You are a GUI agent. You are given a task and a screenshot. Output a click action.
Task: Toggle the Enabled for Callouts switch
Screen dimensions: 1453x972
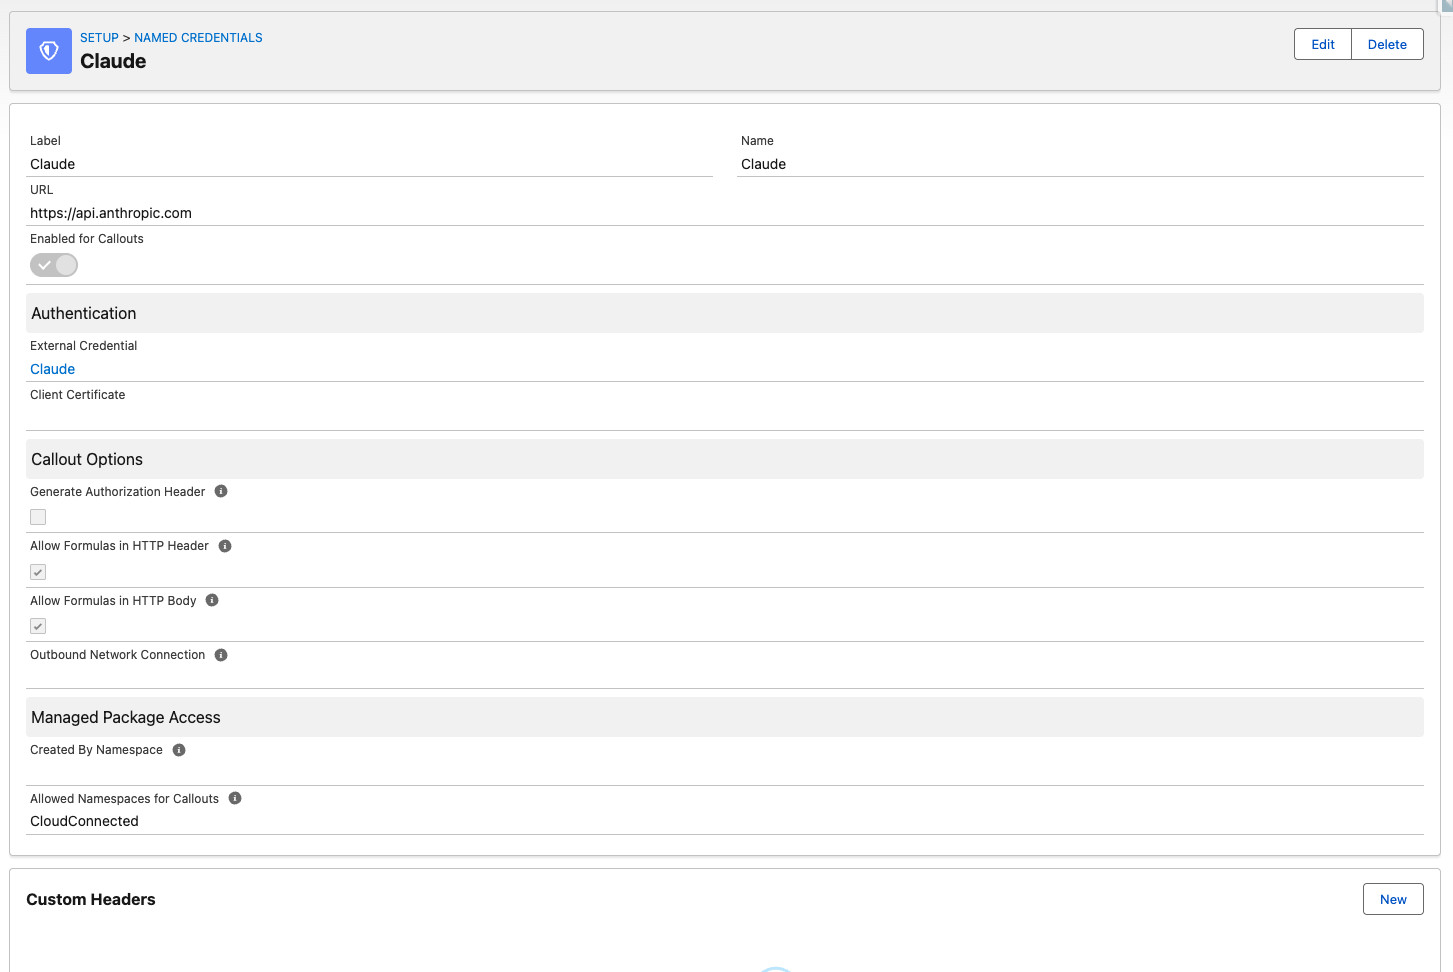tap(54, 265)
